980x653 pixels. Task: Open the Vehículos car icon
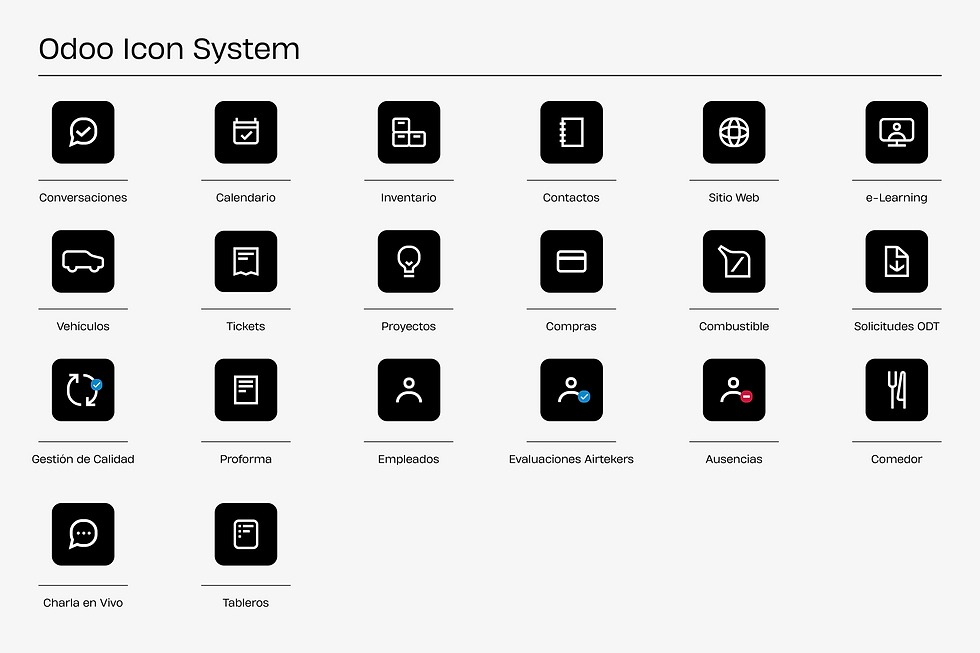point(83,261)
